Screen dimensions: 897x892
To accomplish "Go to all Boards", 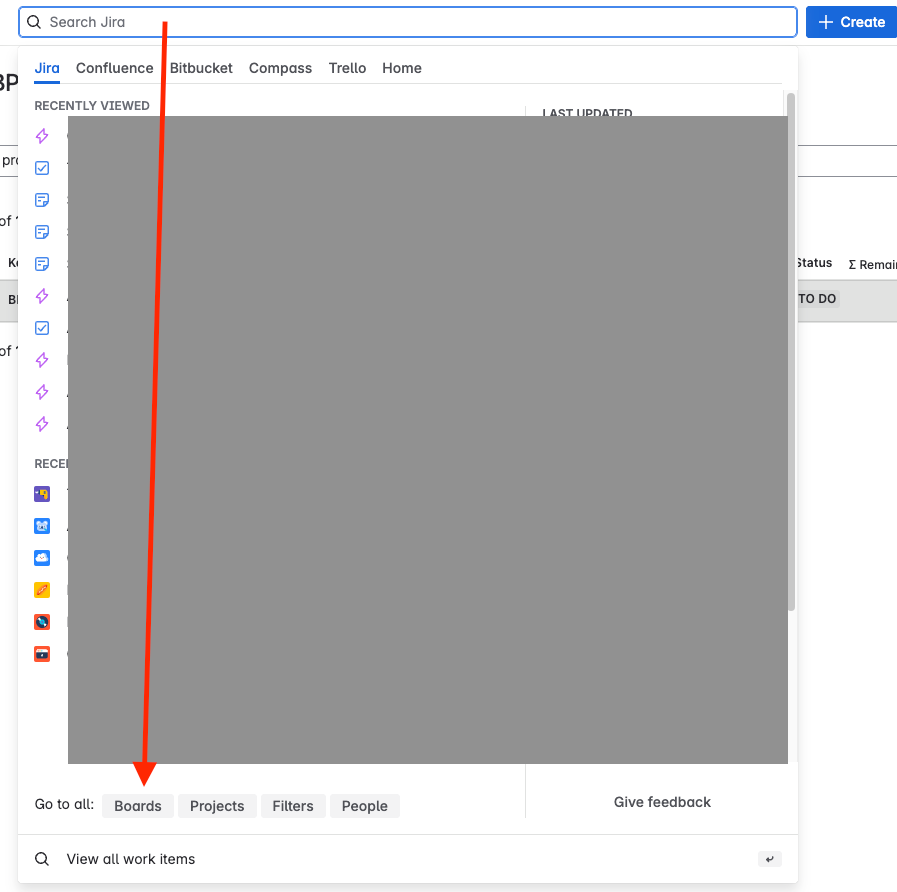I will [138, 806].
